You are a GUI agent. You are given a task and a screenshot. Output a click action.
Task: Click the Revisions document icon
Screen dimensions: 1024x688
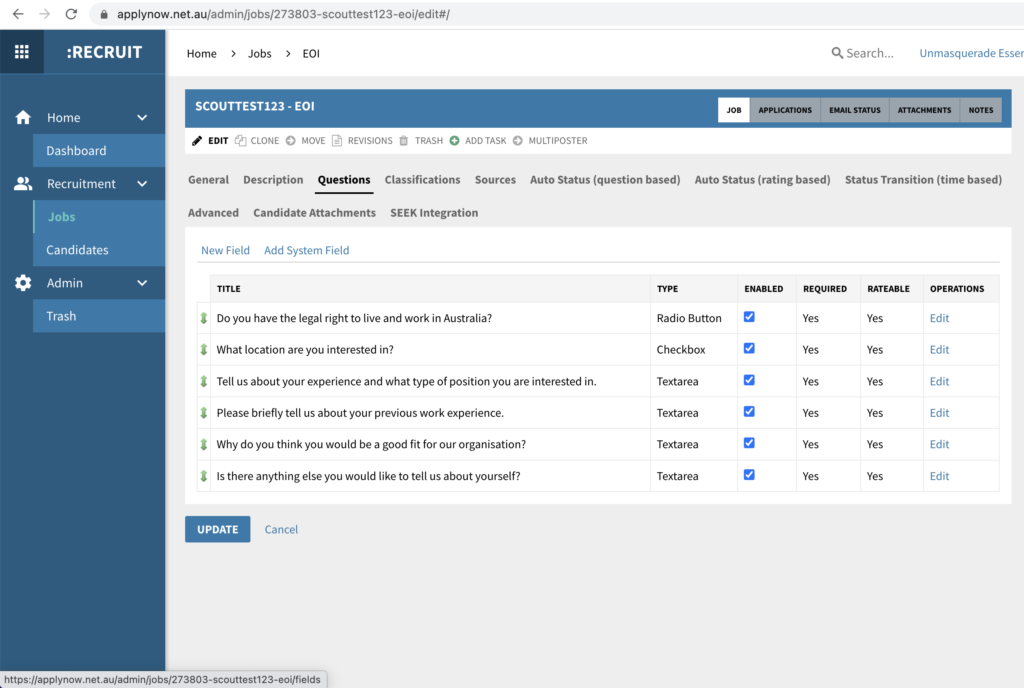click(x=337, y=140)
